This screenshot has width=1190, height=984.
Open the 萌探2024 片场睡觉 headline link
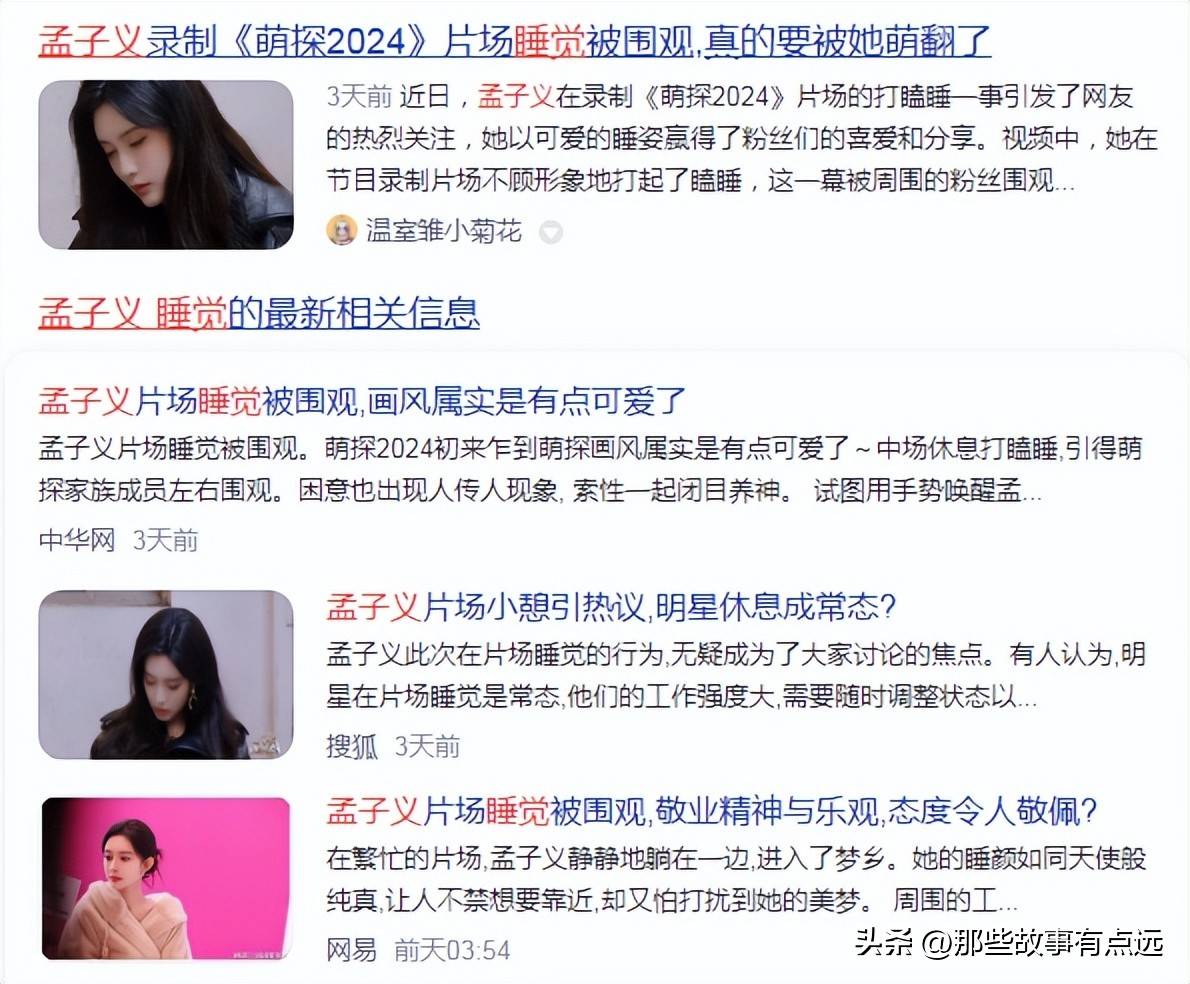[515, 42]
